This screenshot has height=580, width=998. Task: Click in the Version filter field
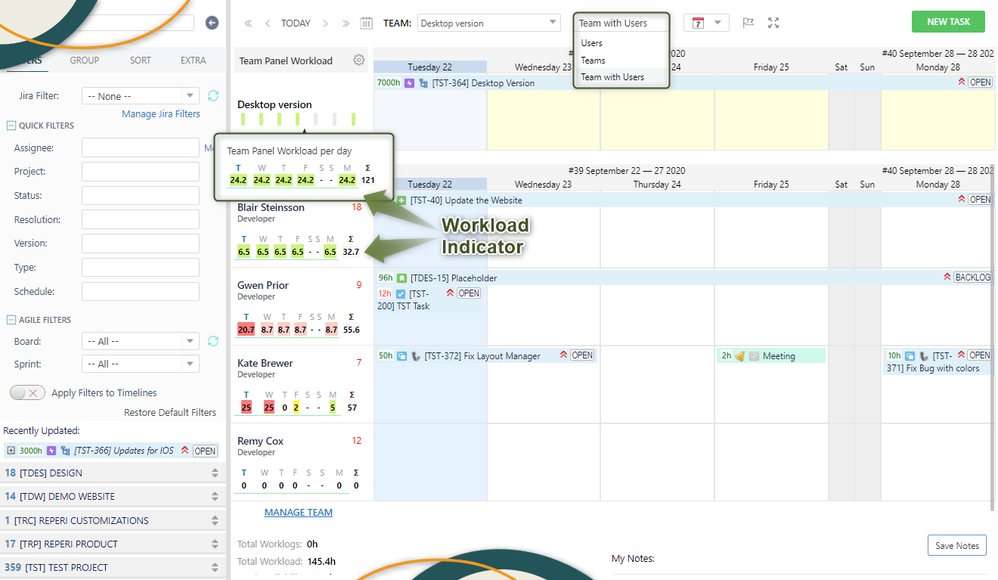(140, 243)
